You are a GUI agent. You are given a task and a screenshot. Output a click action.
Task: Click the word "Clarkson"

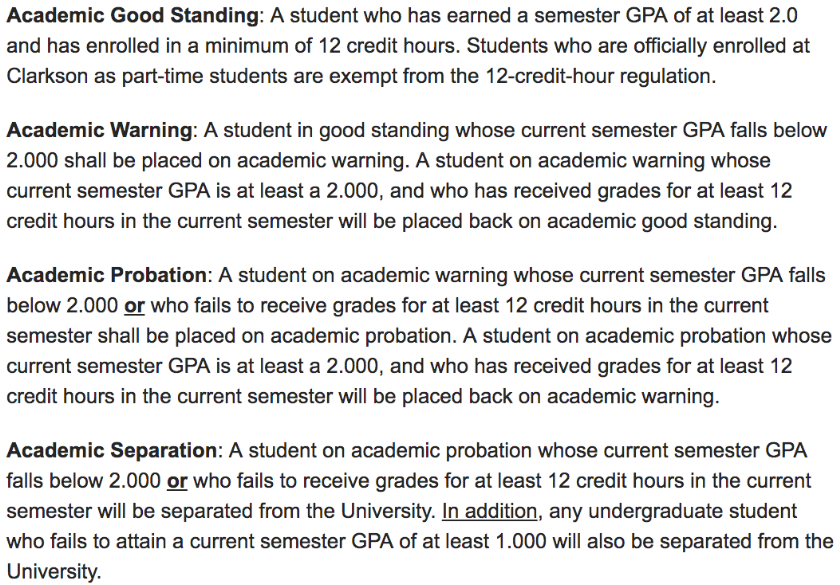48,77
